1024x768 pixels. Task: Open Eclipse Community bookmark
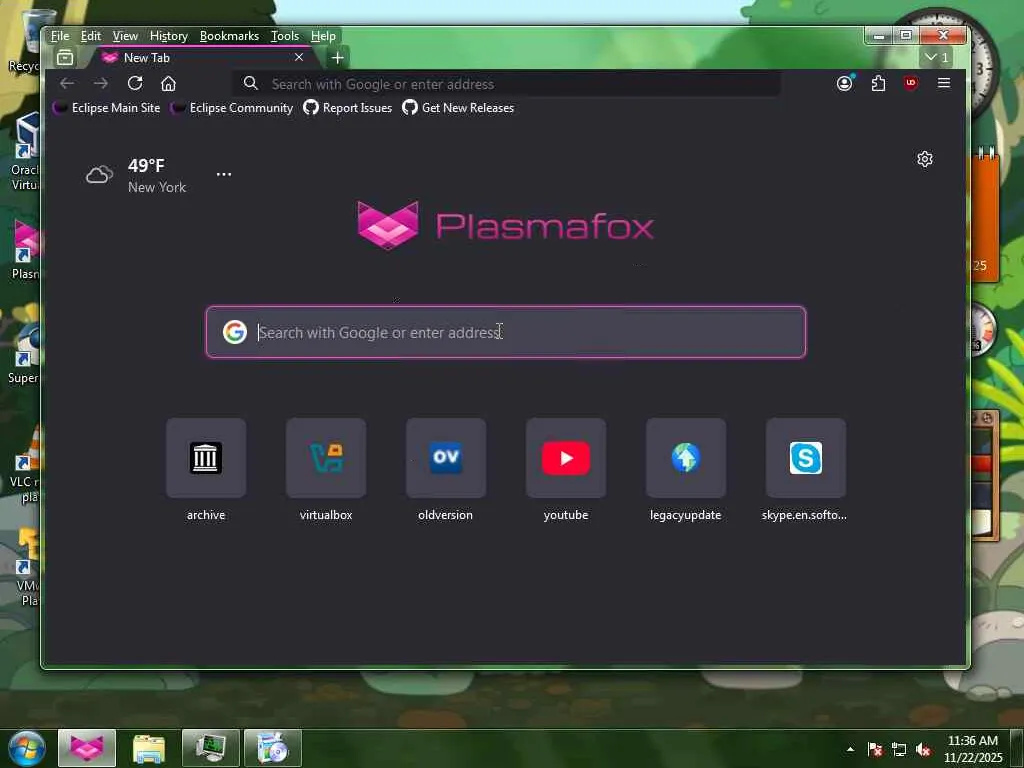click(232, 108)
